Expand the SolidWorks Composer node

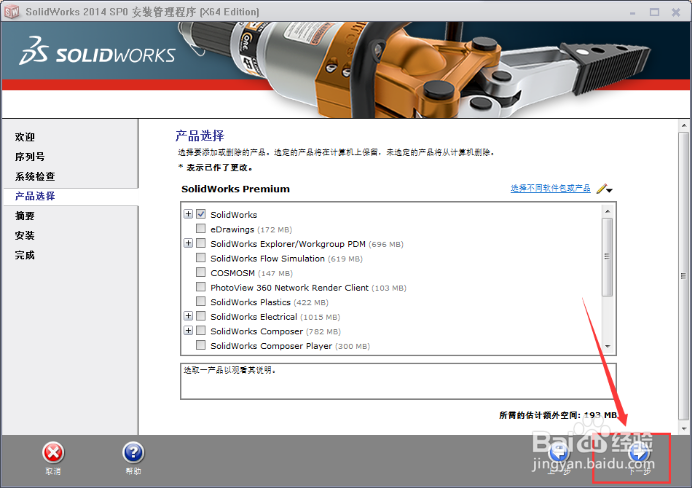click(188, 331)
